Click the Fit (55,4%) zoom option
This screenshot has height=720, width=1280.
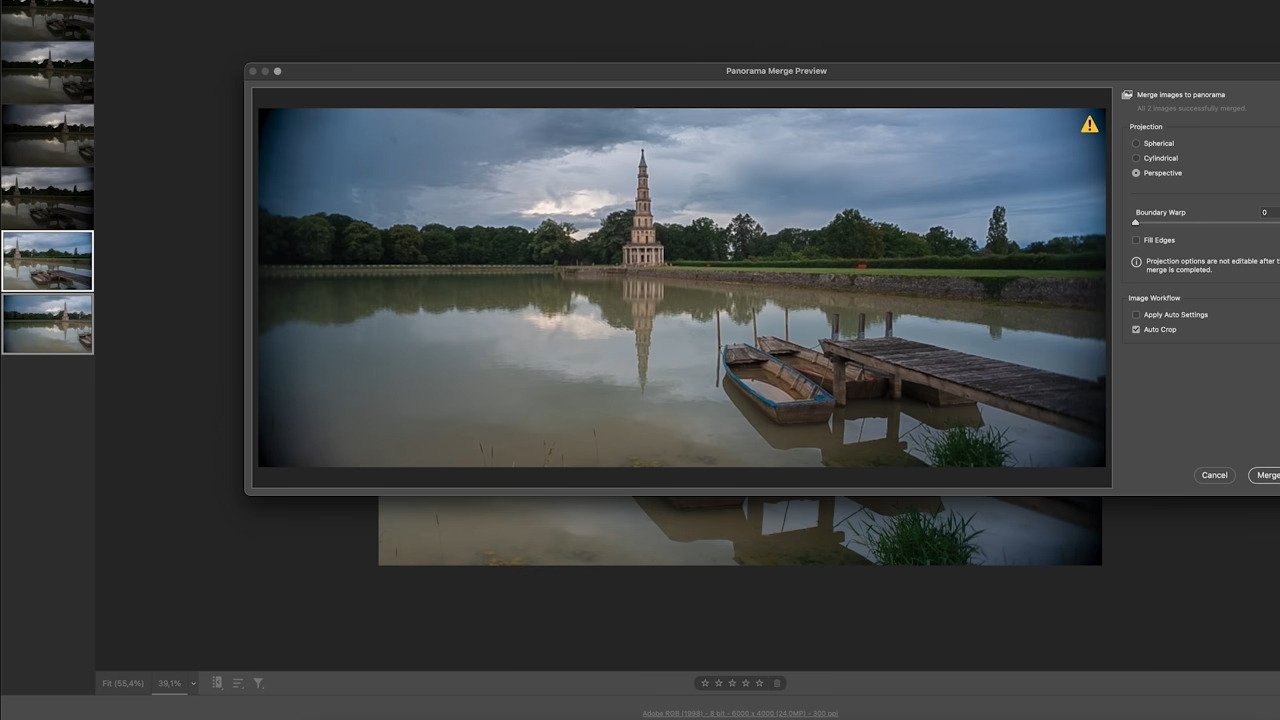123,684
